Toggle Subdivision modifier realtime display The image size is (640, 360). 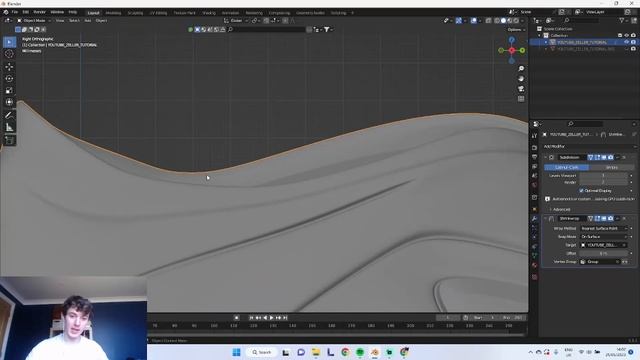click(x=604, y=157)
